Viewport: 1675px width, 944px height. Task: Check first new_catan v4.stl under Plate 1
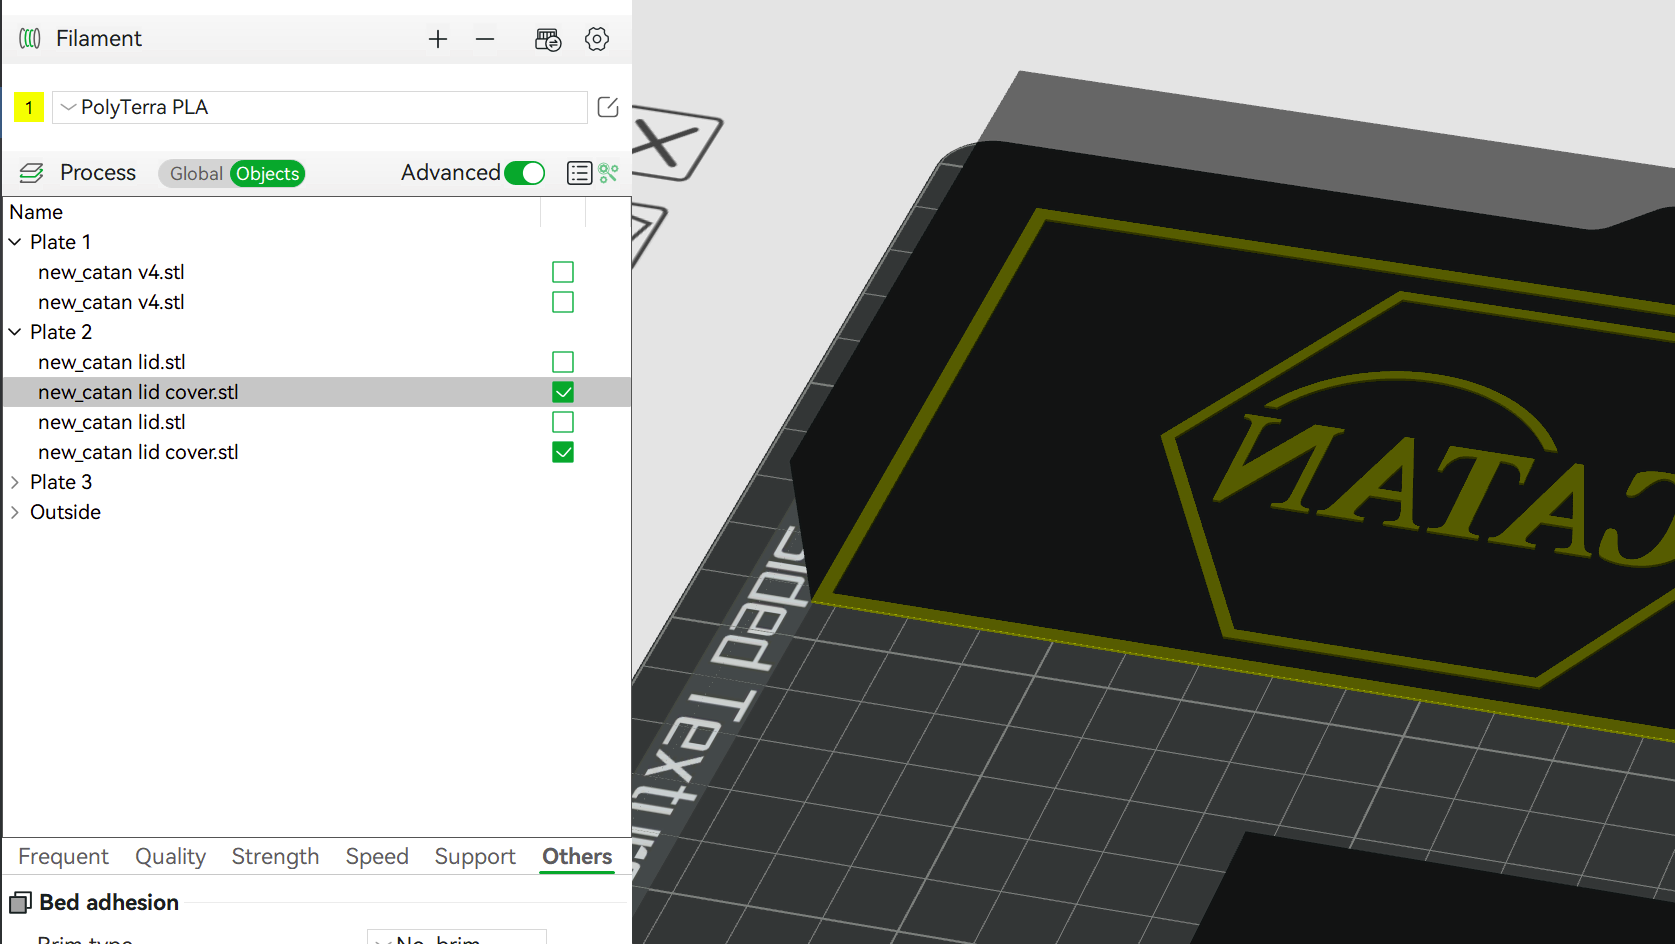563,272
